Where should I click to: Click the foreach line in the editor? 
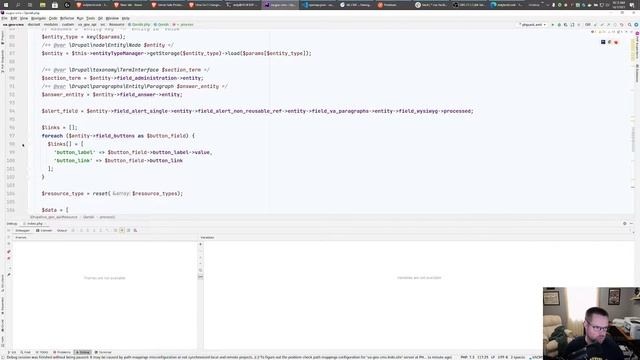click(x=118, y=136)
